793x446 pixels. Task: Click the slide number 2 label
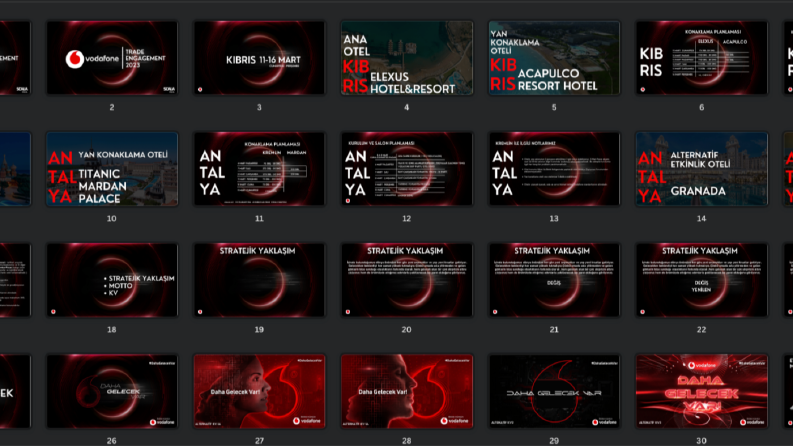(112, 107)
